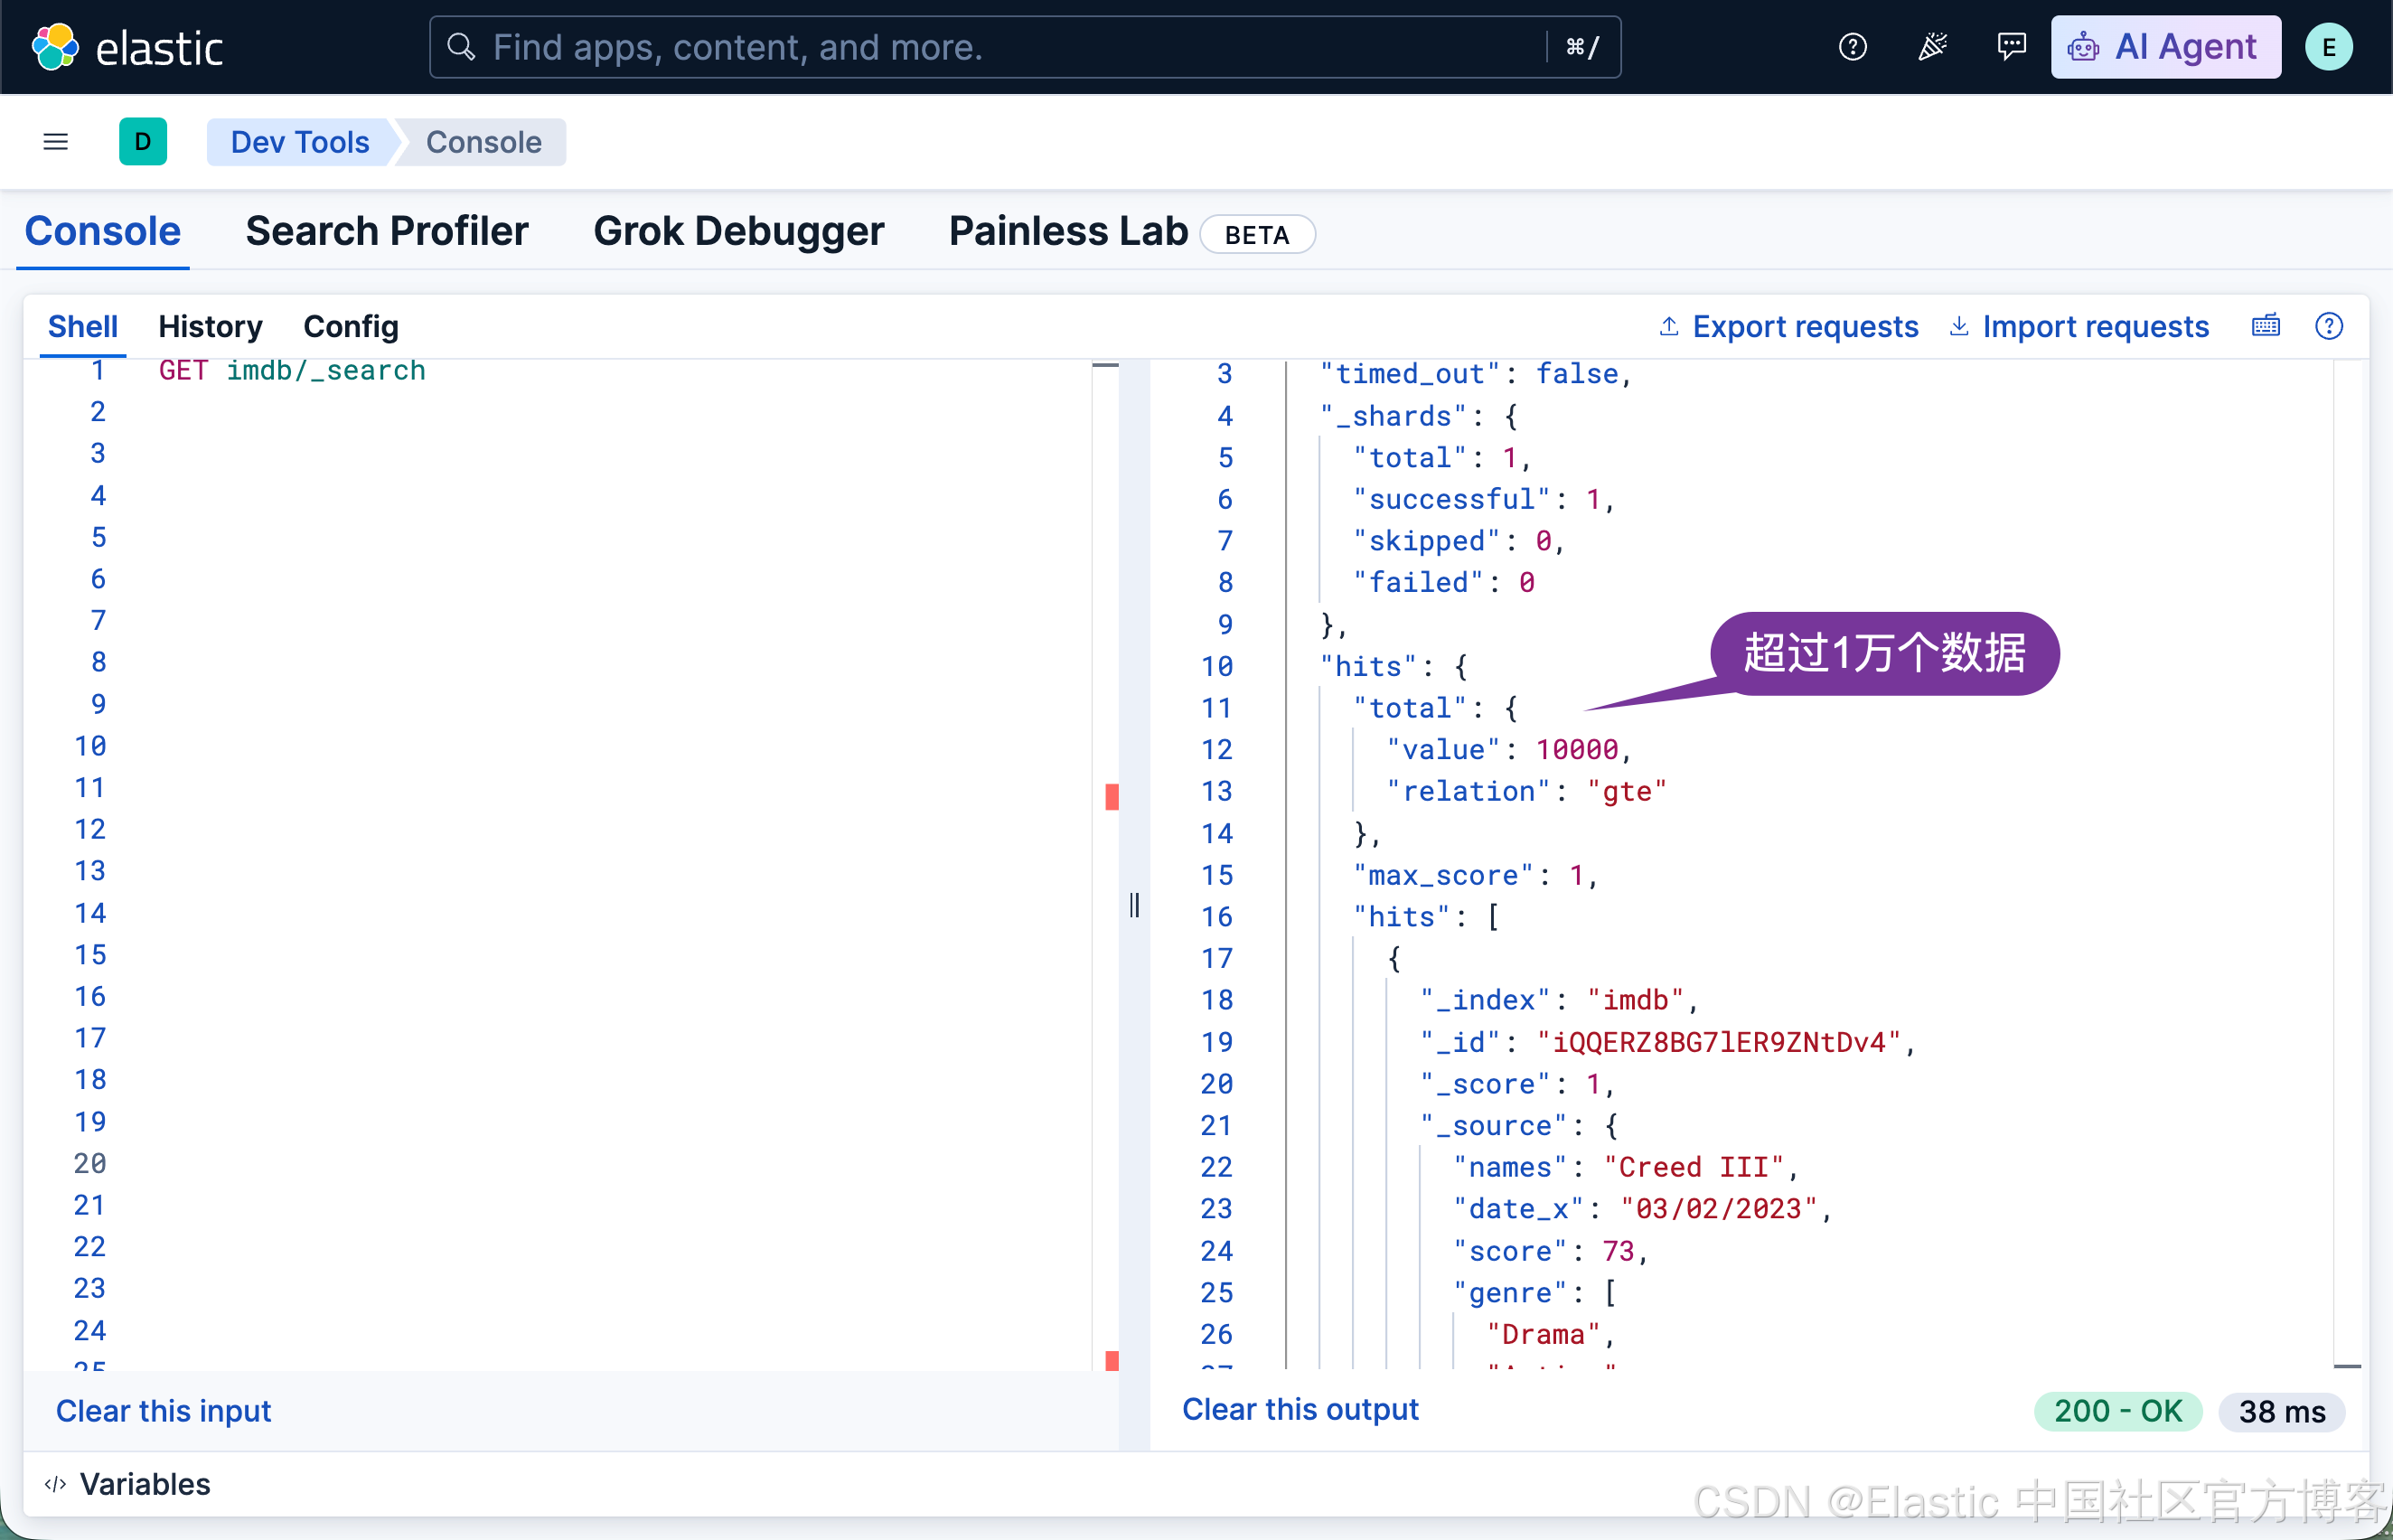
Task: Click the Elastic logo
Action: [127, 47]
